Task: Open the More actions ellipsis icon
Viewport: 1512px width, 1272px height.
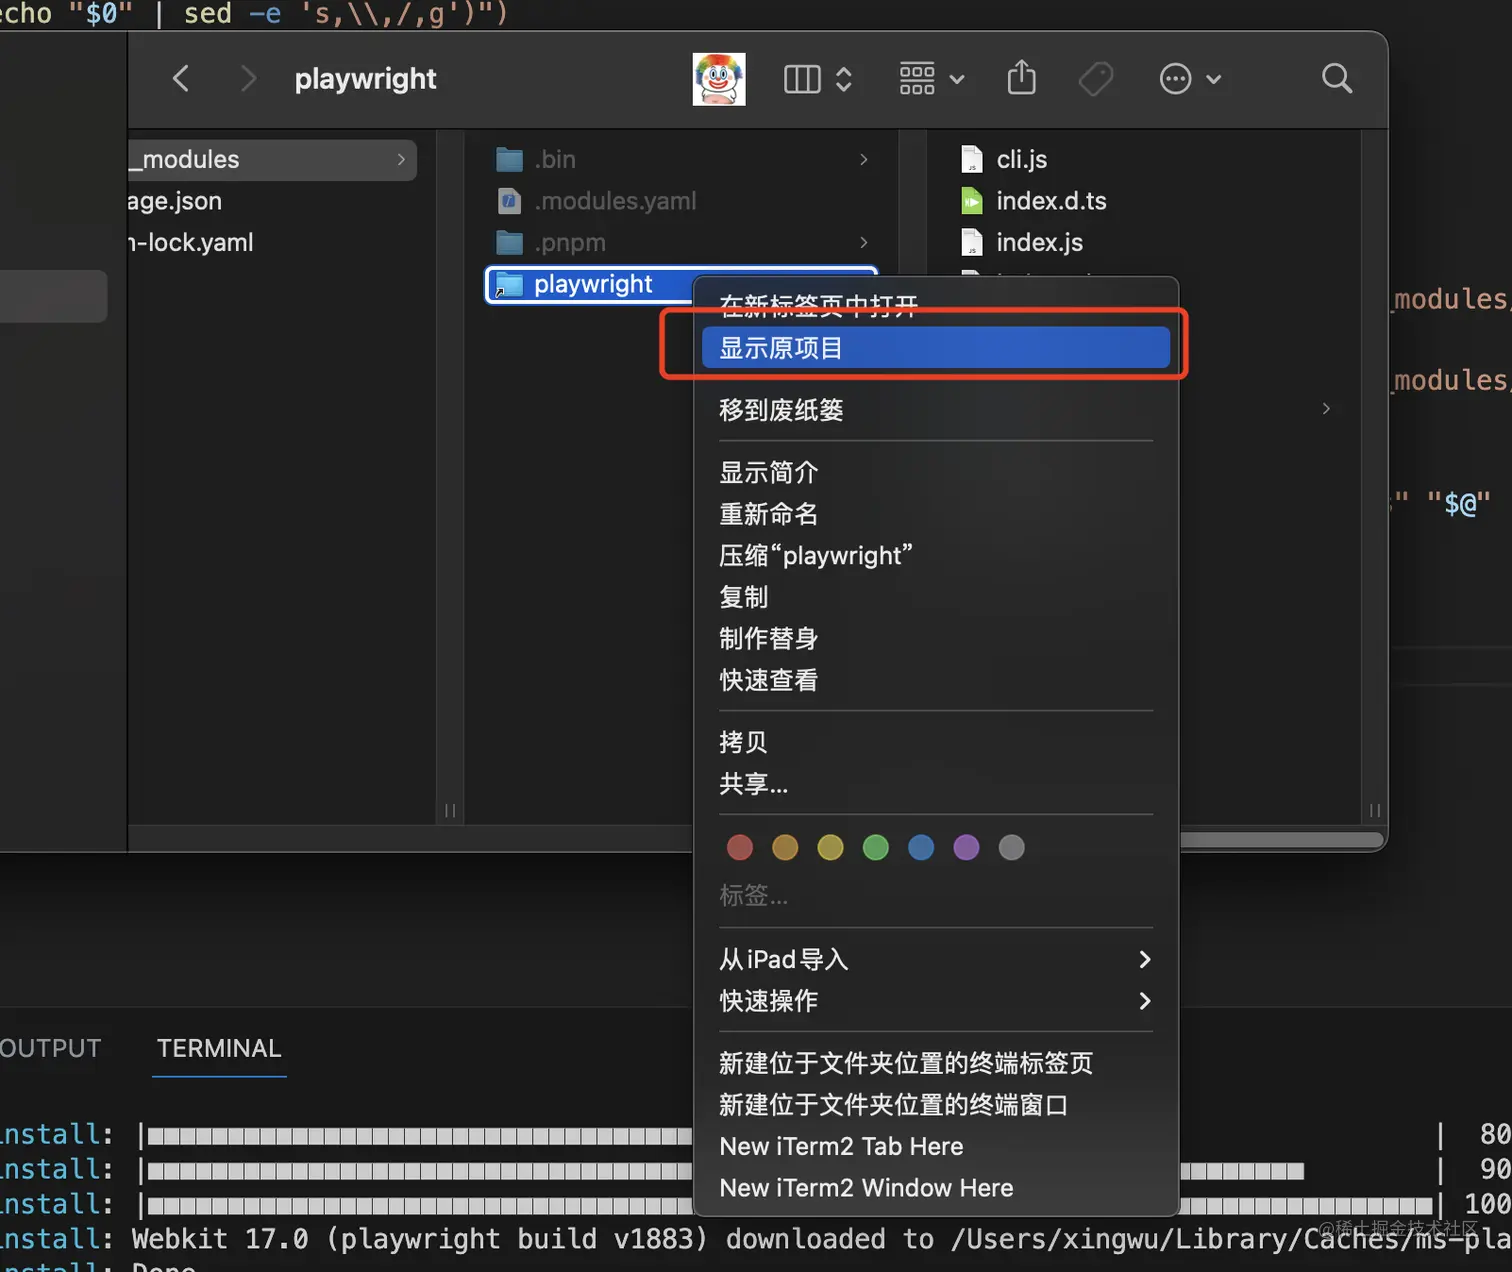Action: point(1175,79)
